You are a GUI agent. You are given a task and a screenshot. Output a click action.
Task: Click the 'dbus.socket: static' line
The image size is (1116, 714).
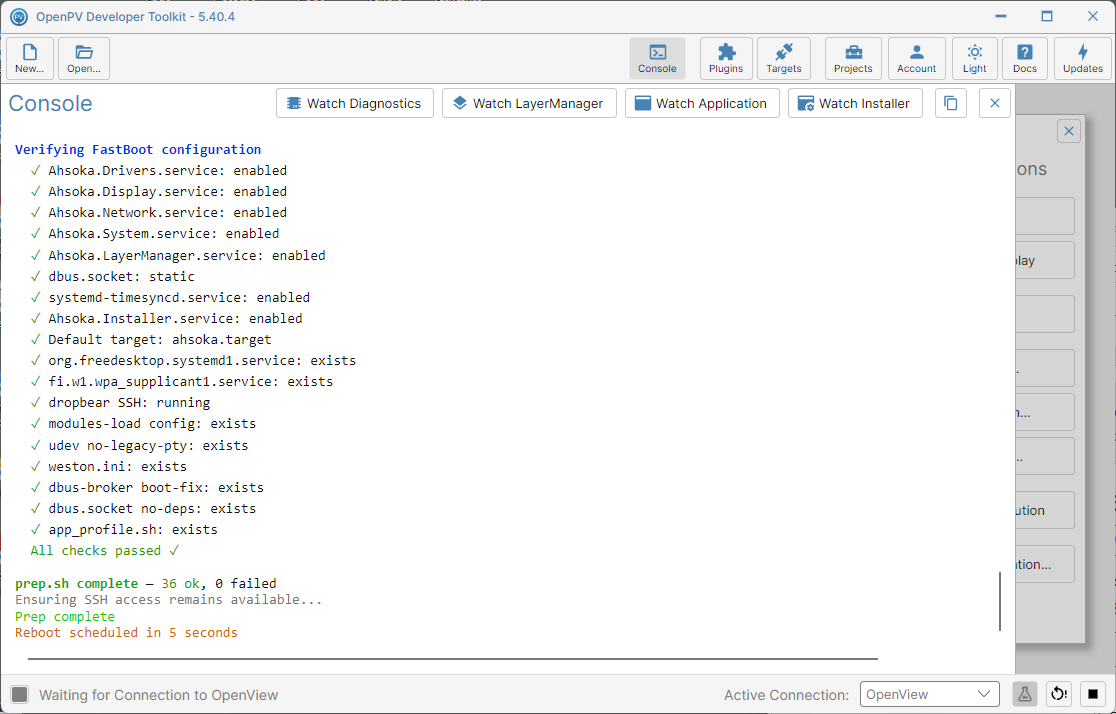pos(113,276)
